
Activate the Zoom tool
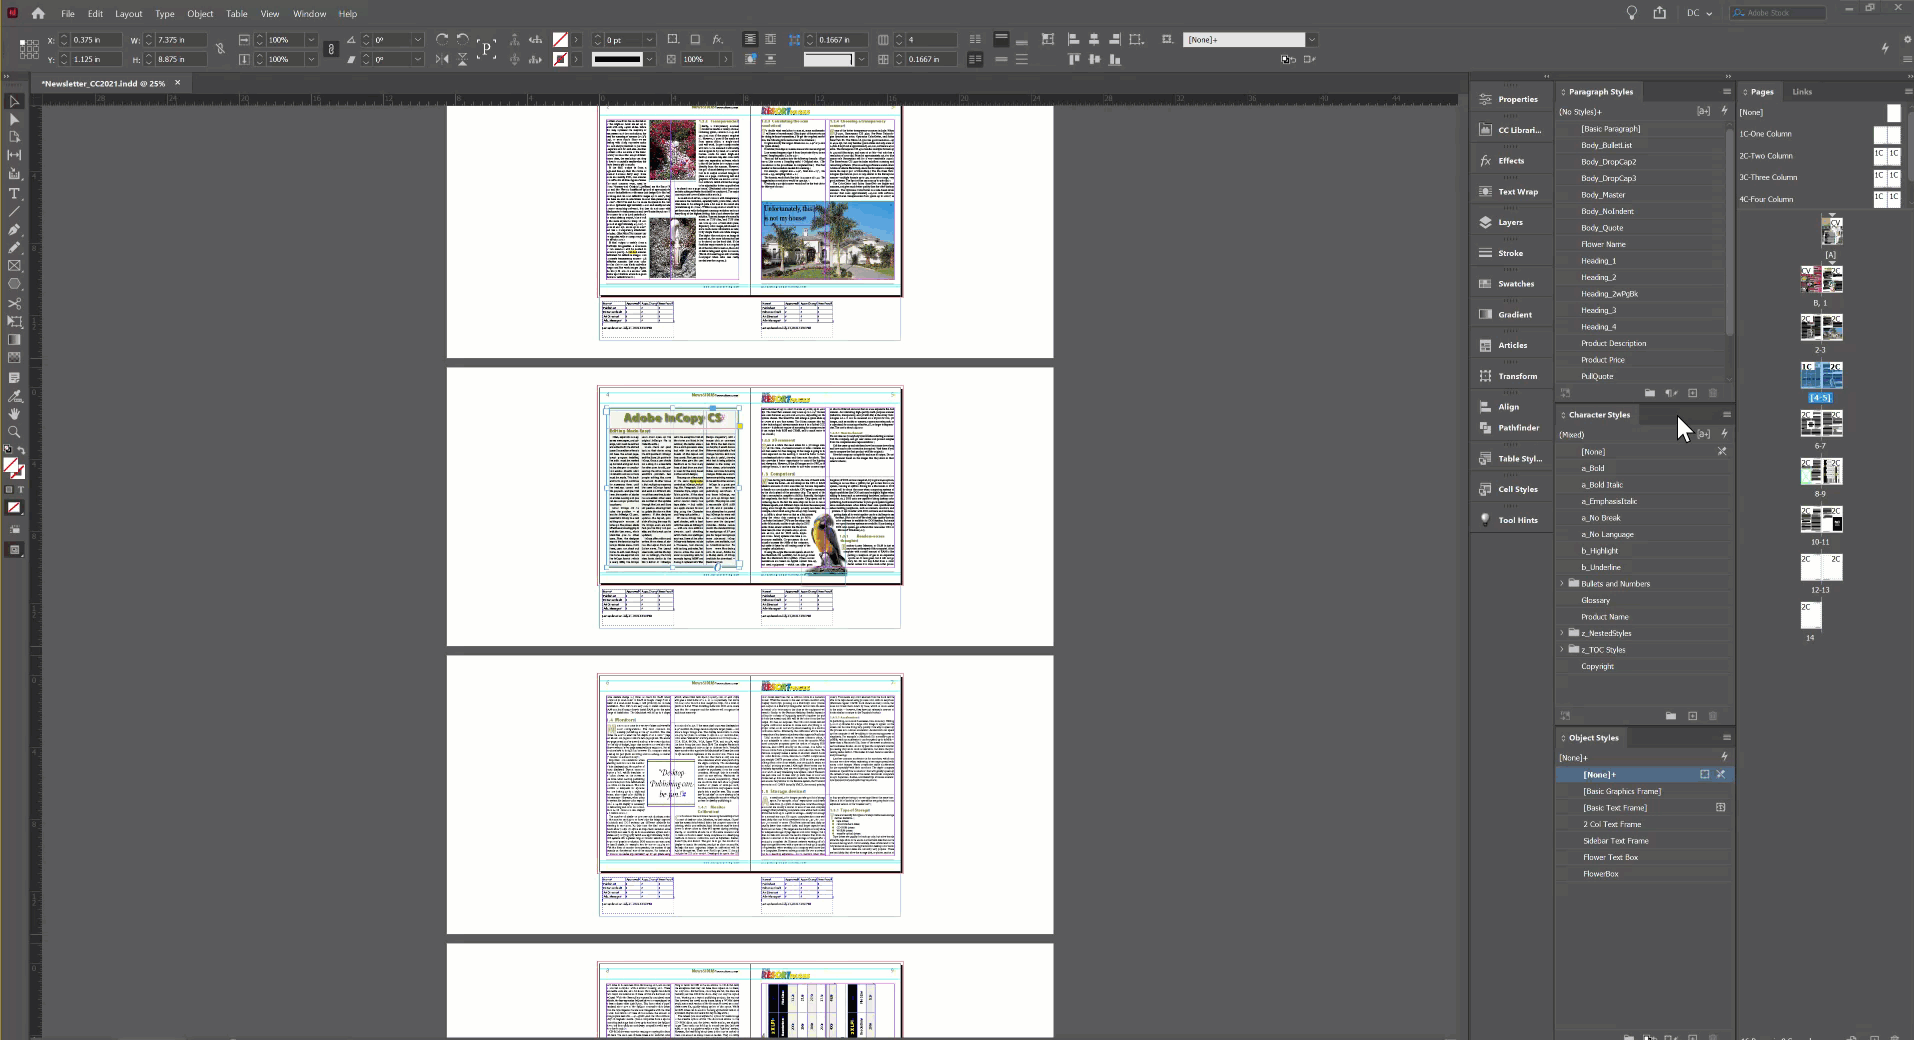click(x=14, y=432)
